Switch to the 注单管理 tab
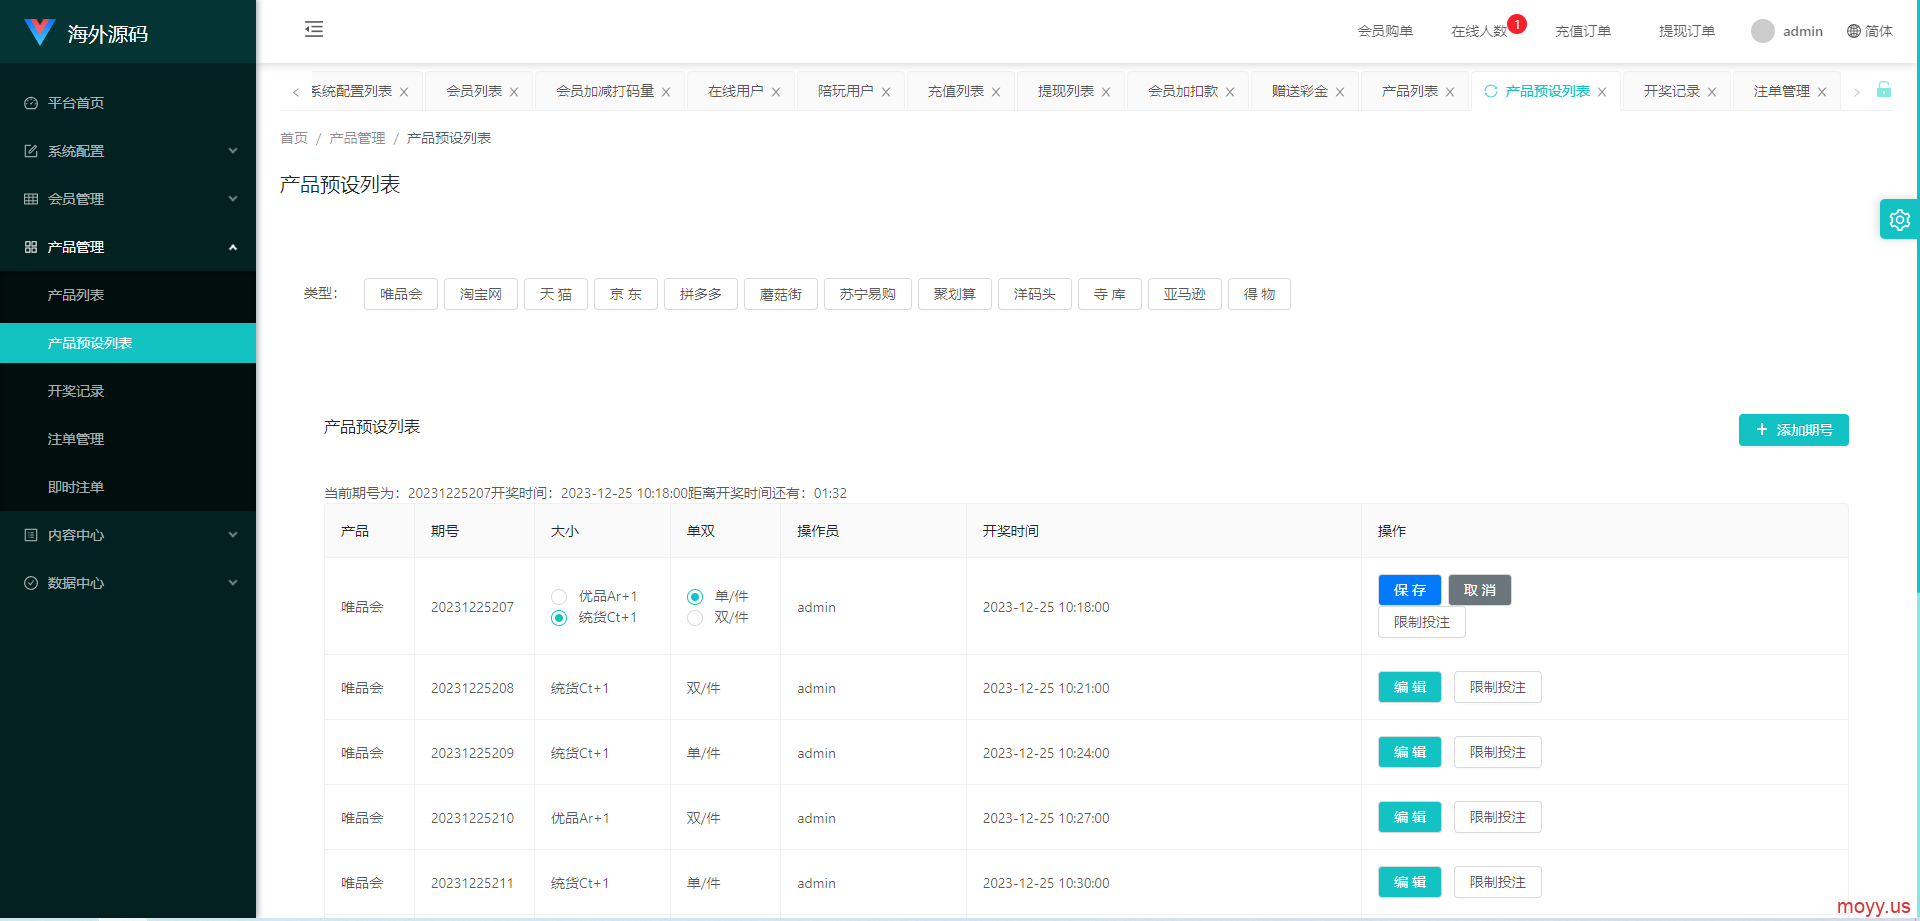The width and height of the screenshot is (1920, 921). pos(1781,91)
